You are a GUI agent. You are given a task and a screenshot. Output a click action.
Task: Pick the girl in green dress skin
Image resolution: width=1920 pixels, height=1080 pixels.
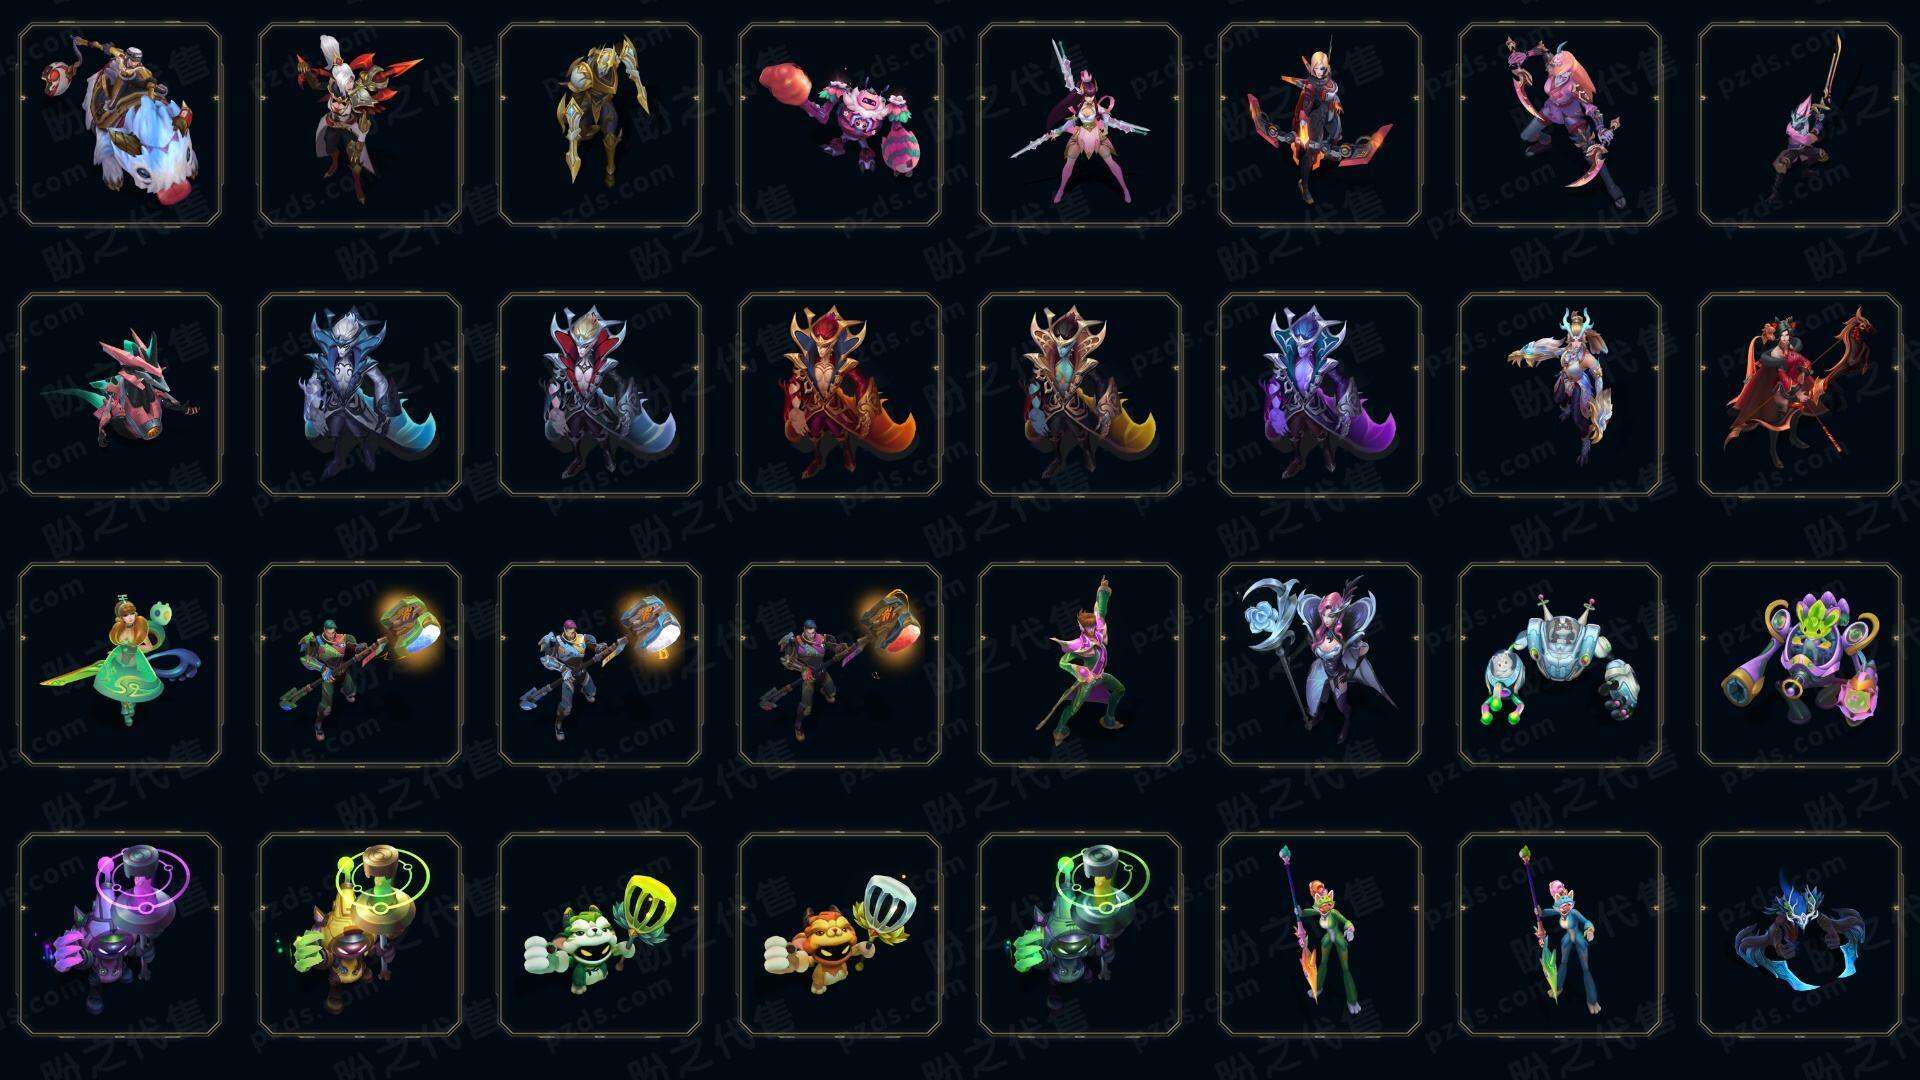(120, 664)
